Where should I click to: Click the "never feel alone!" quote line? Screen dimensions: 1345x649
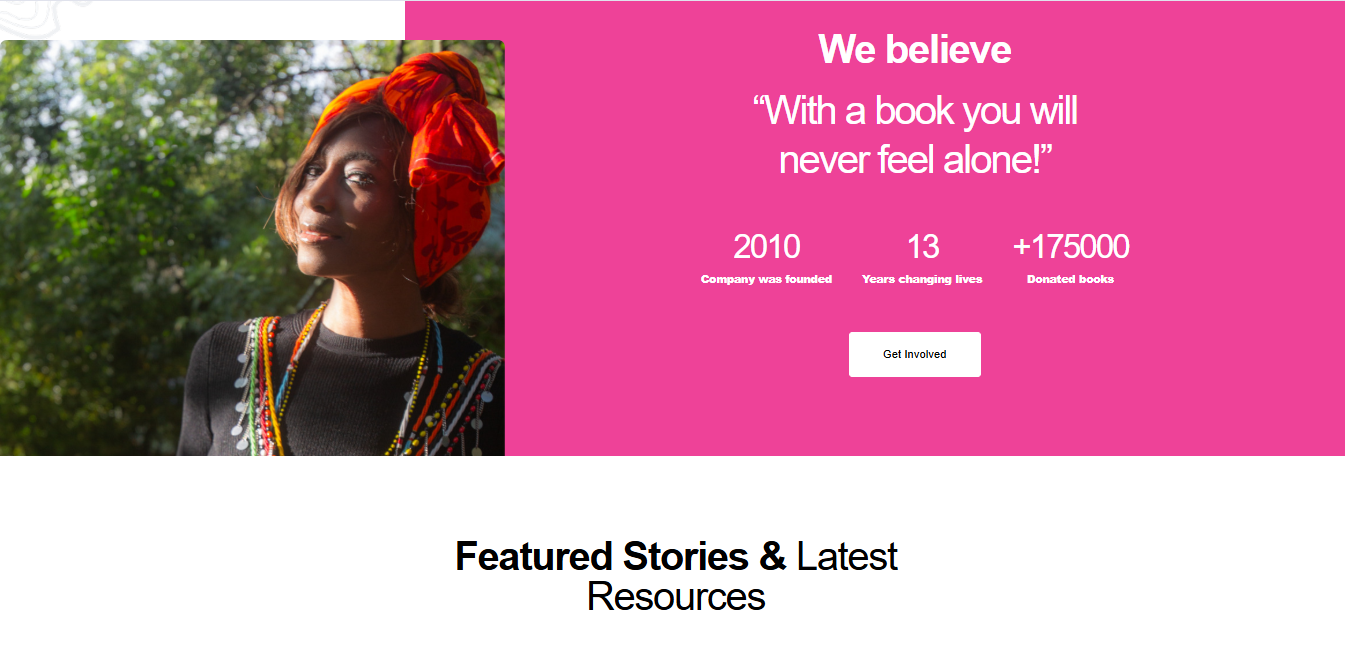pyautogui.click(x=914, y=160)
